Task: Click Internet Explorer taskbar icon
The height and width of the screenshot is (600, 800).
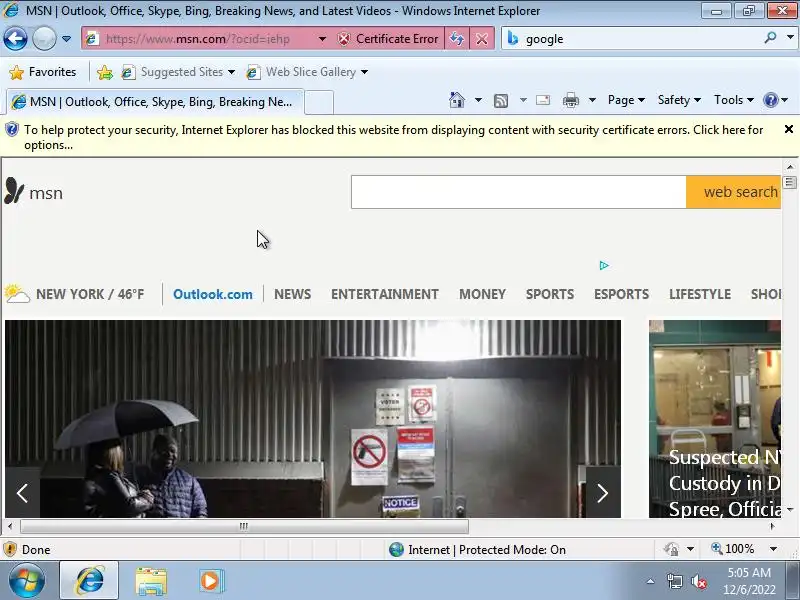Action: (89, 581)
